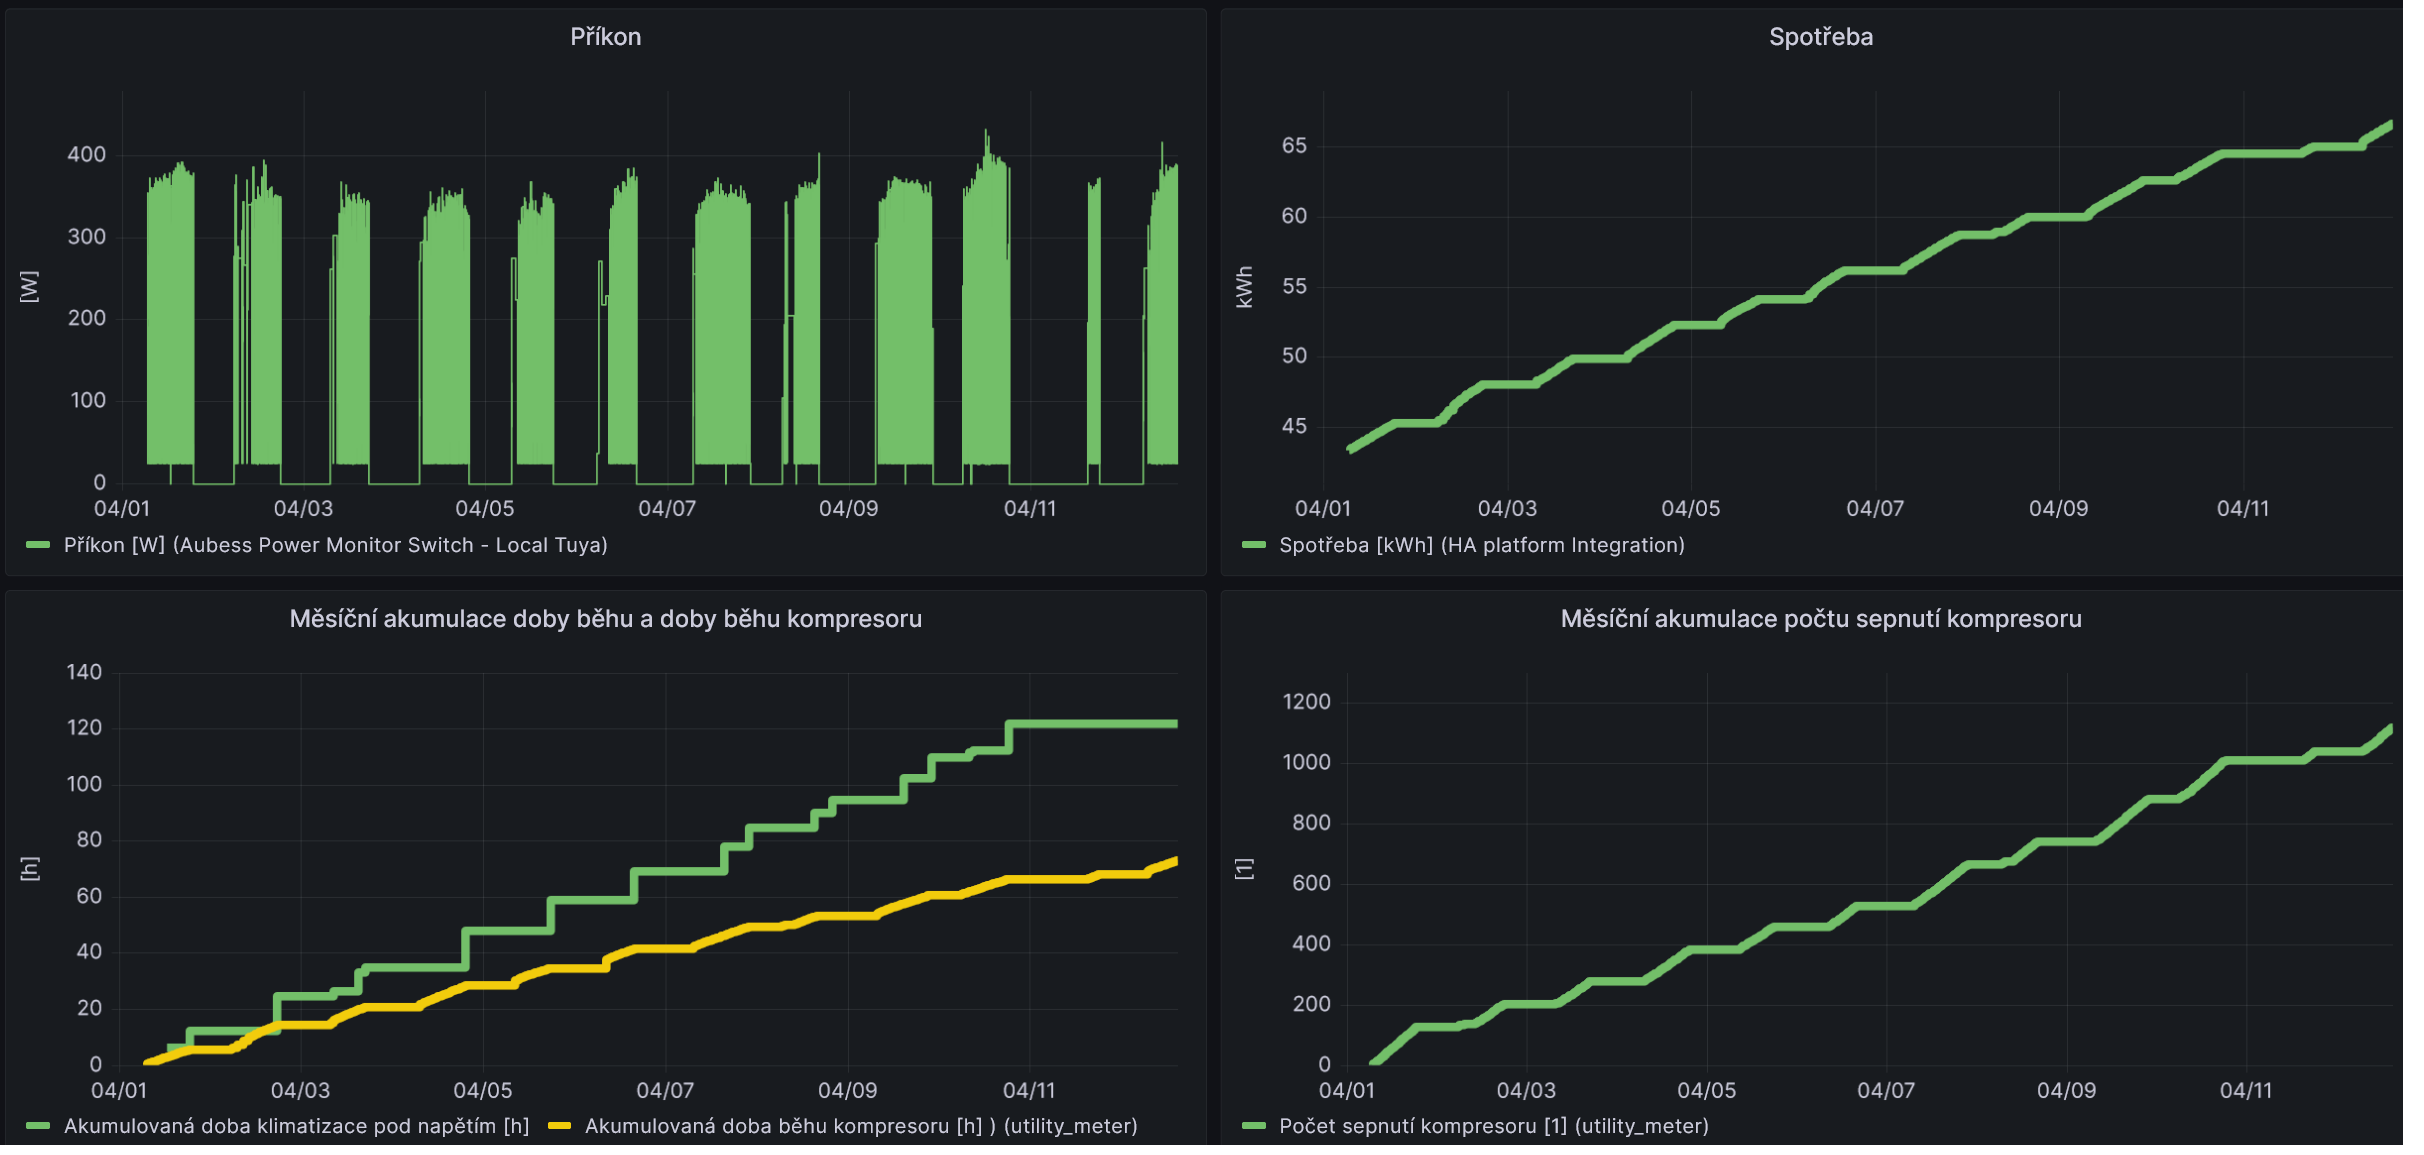This screenshot has width=2424, height=1155.
Task: Click the green swatch of the Příkon legend
Action: tap(38, 545)
